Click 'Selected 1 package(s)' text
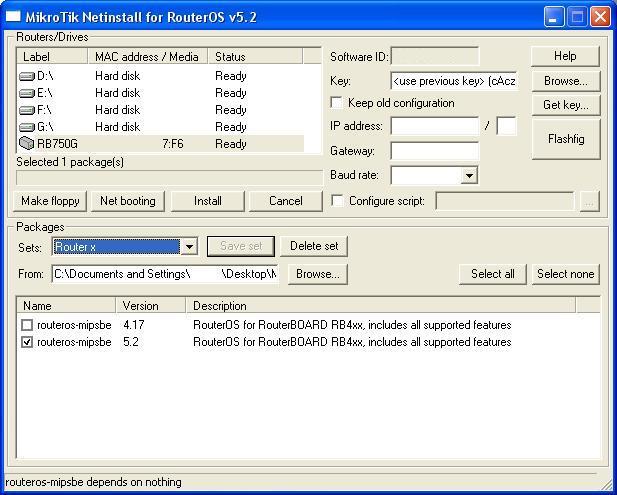This screenshot has width=617, height=495. tap(70, 162)
